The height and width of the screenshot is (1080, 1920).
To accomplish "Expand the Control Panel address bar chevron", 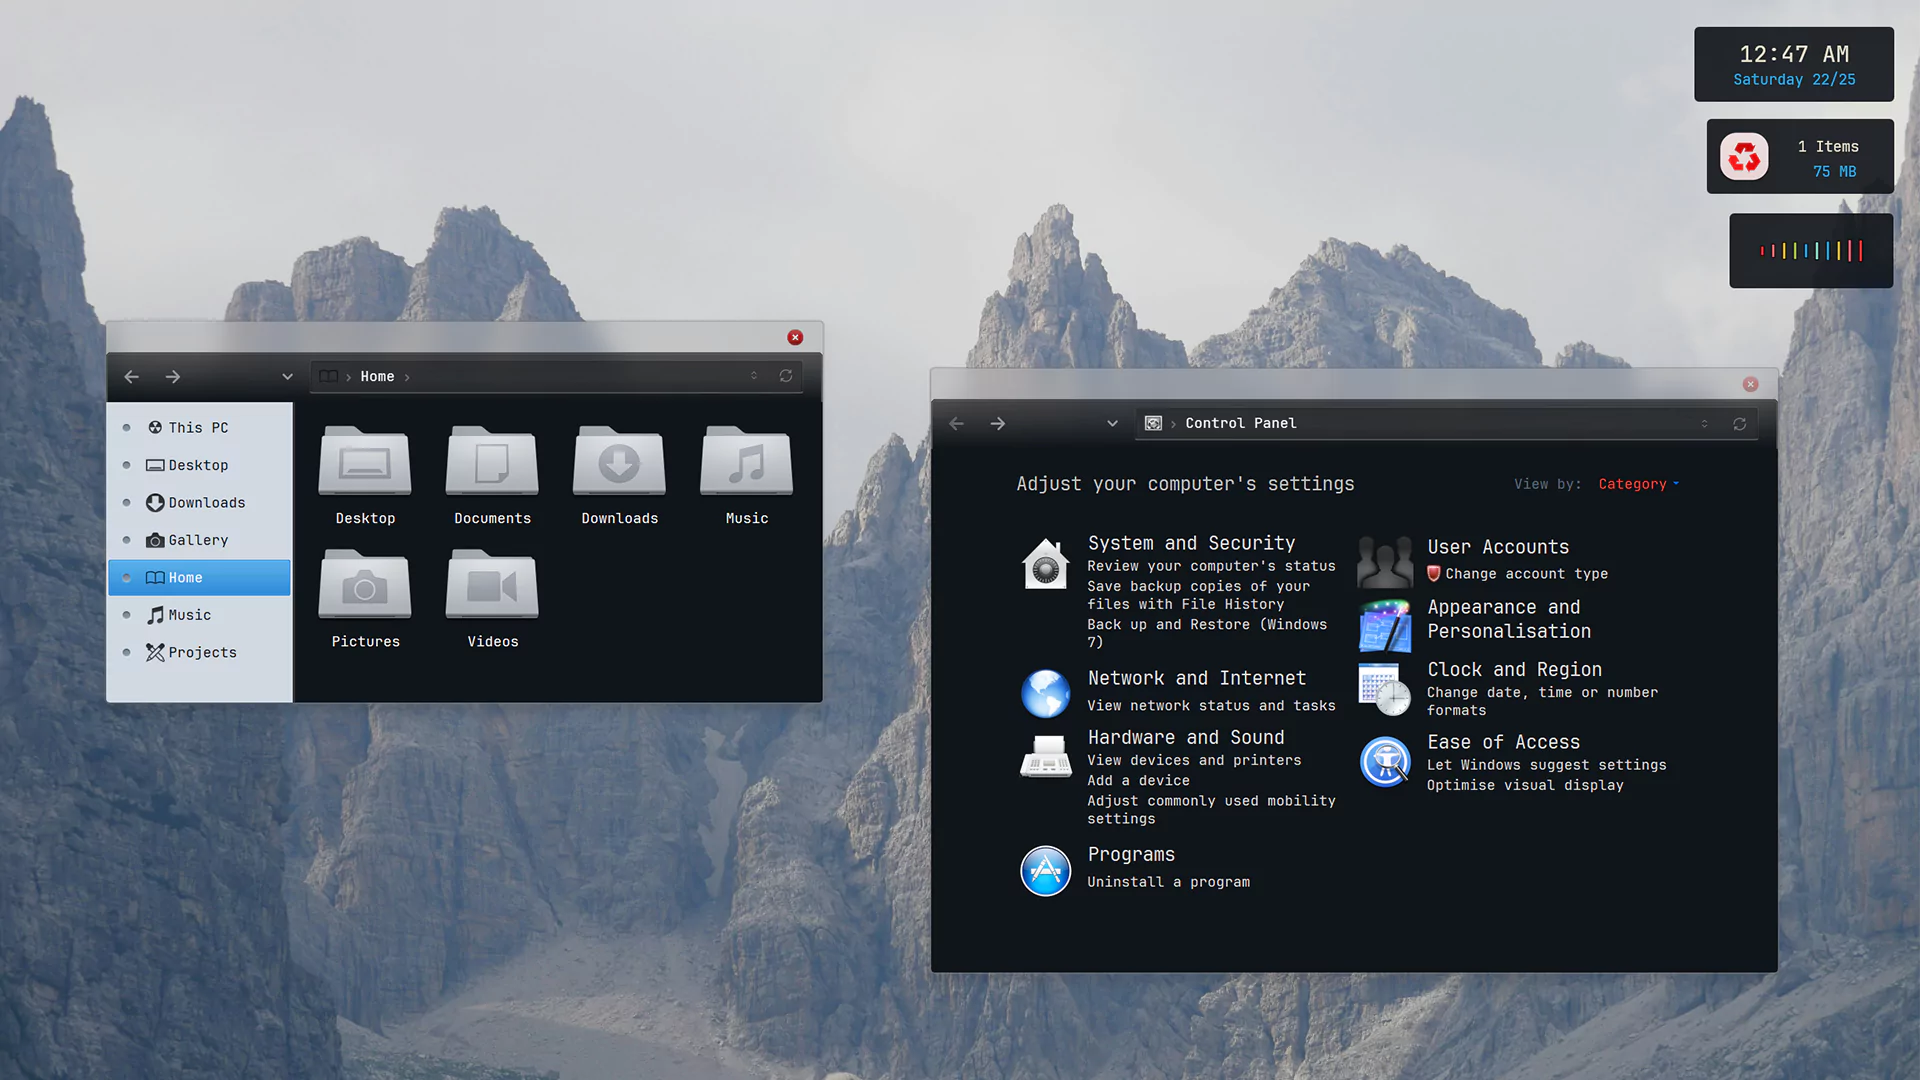I will [1112, 423].
